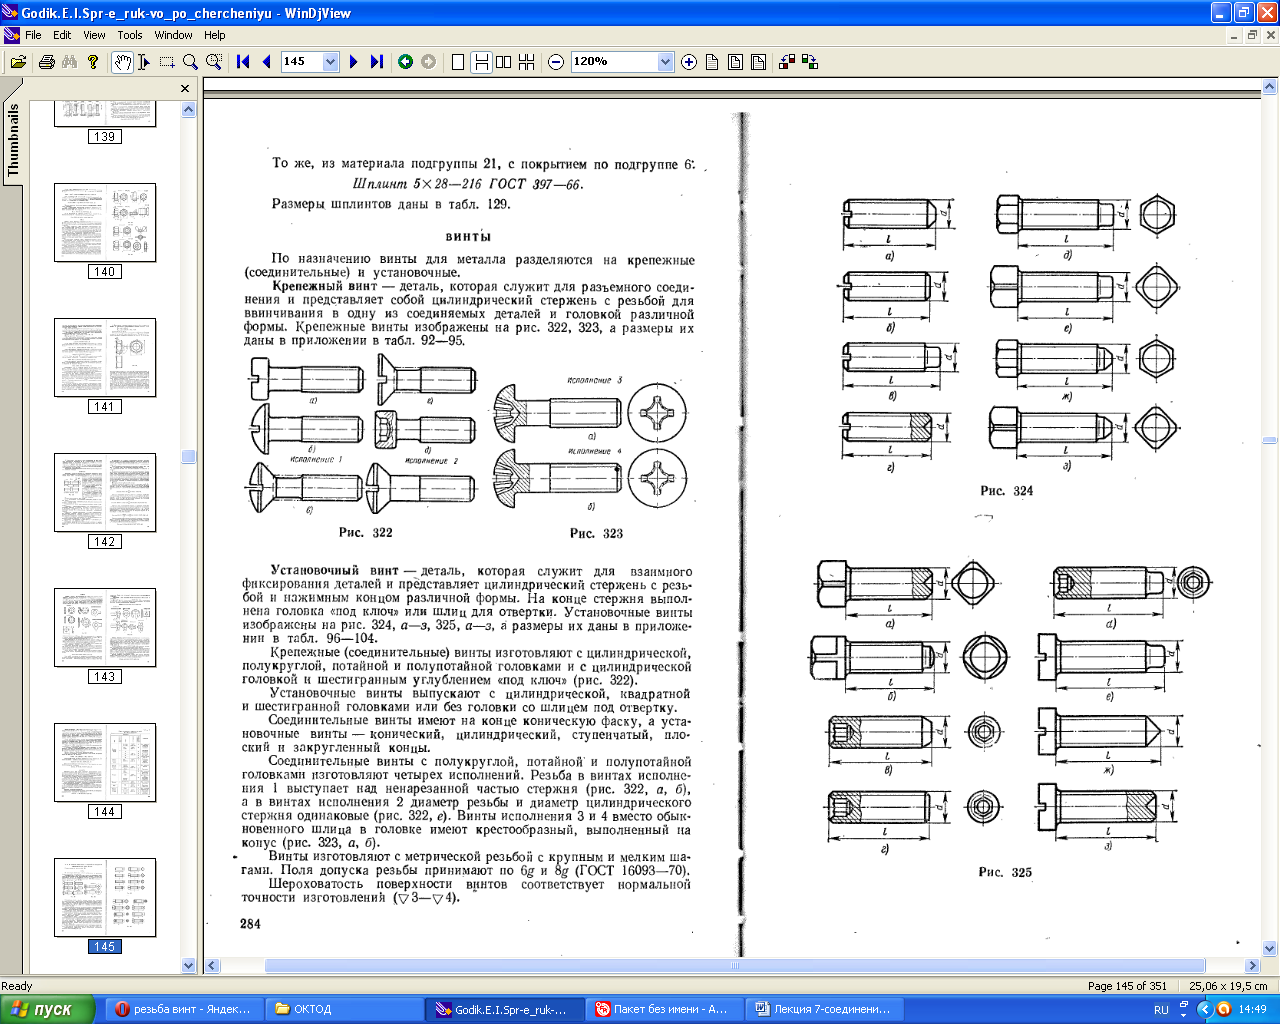Select the magnifying glass tool
Screen dimensions: 1280x1024
tap(190, 62)
